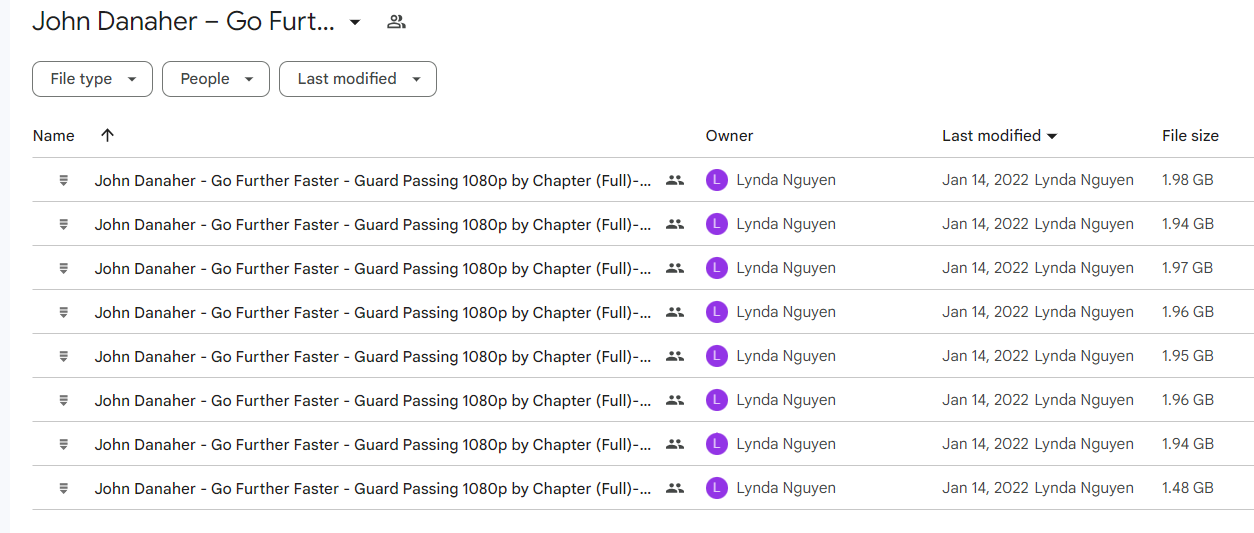Click the ascending sort arrow beside Name
The width and height of the screenshot is (1254, 533).
coord(108,136)
